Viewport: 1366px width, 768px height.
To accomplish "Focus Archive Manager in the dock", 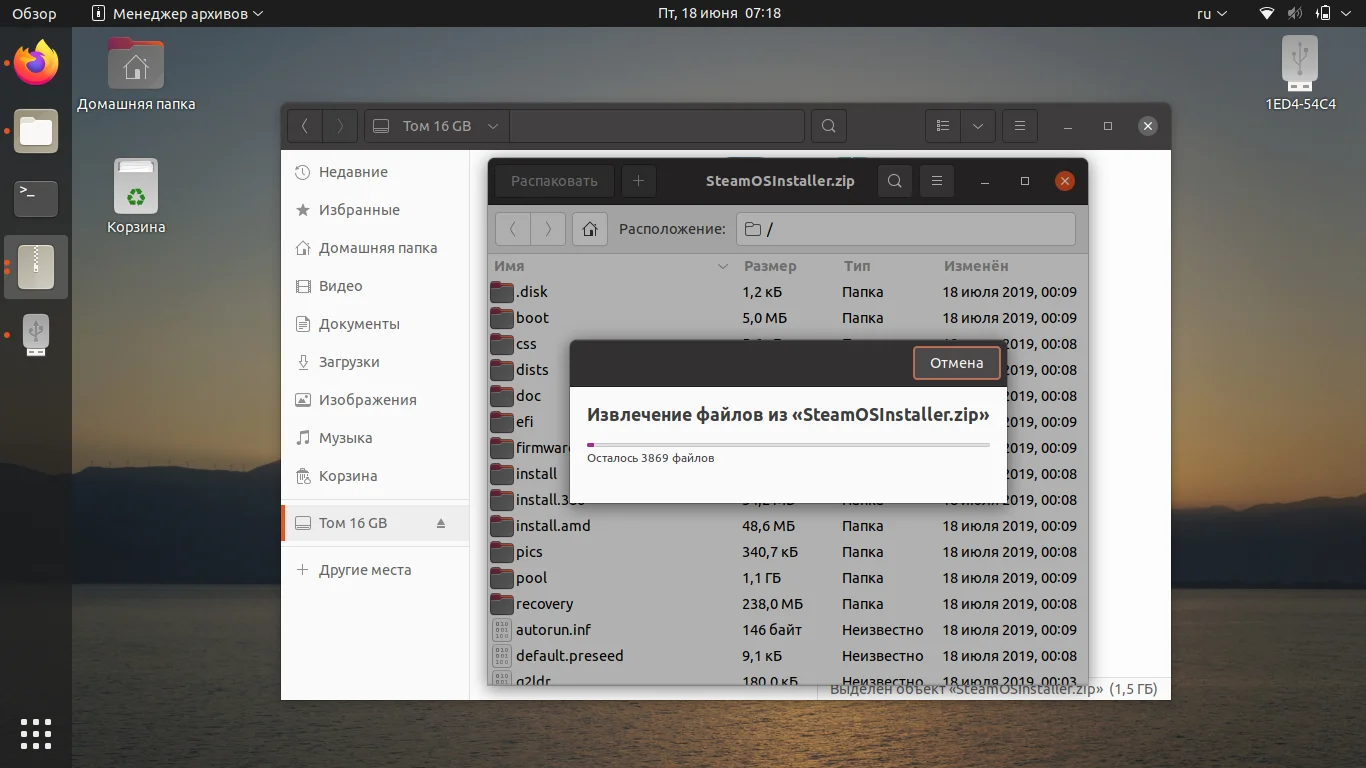I will tap(36, 267).
